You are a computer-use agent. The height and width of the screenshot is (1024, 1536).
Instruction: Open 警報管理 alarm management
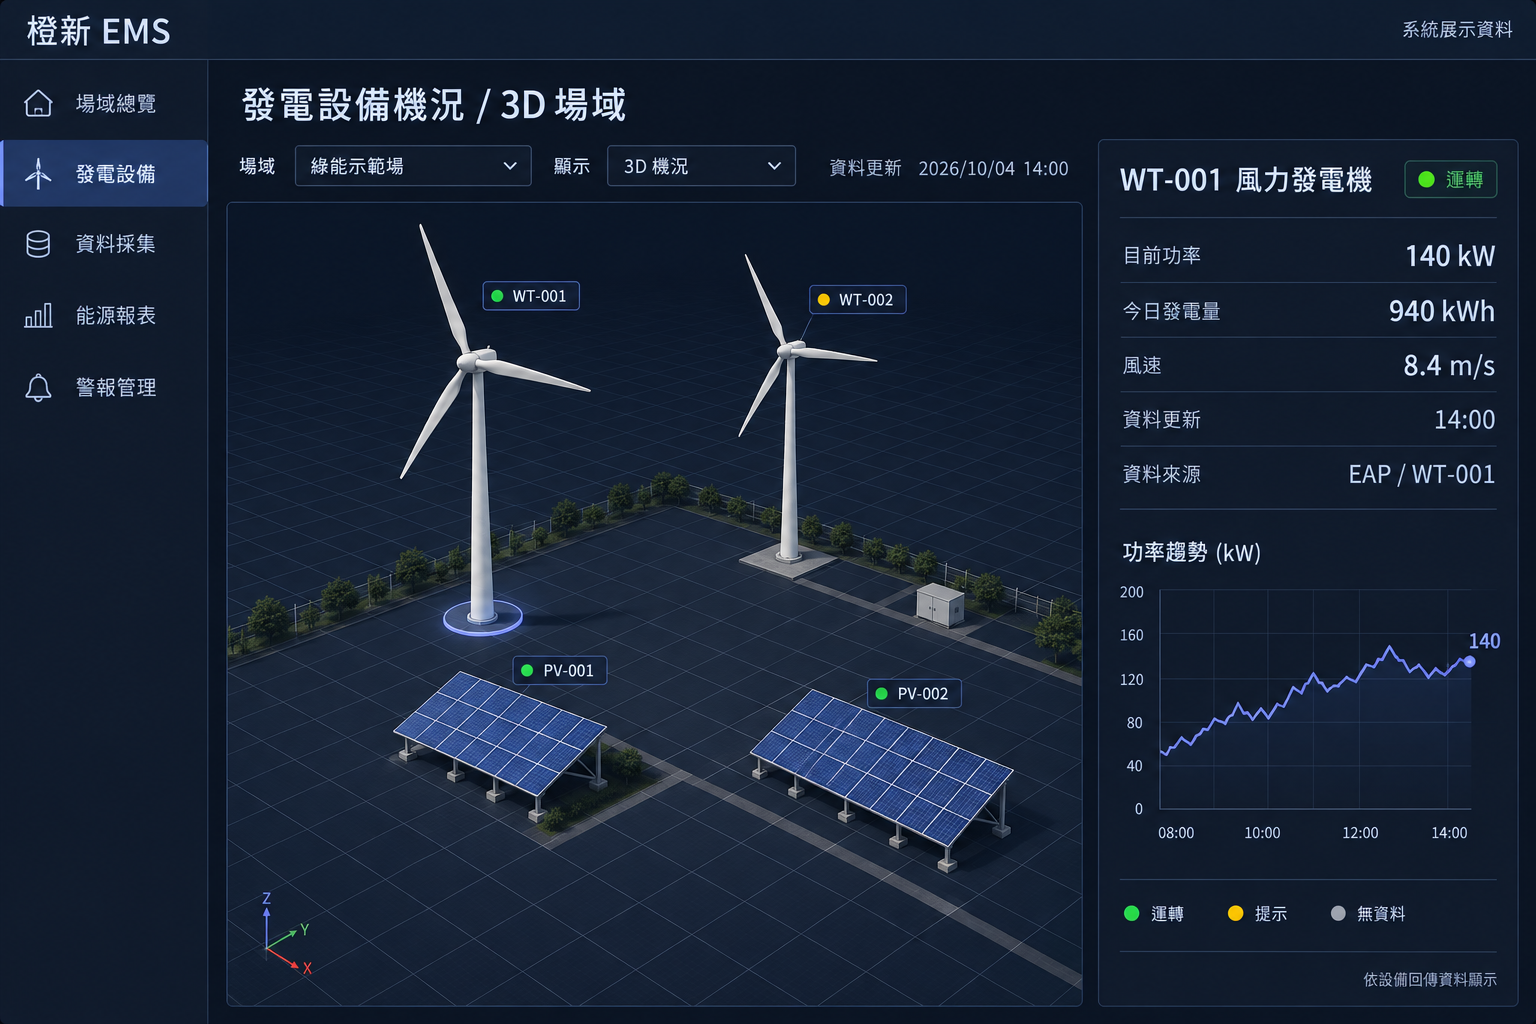coord(104,388)
